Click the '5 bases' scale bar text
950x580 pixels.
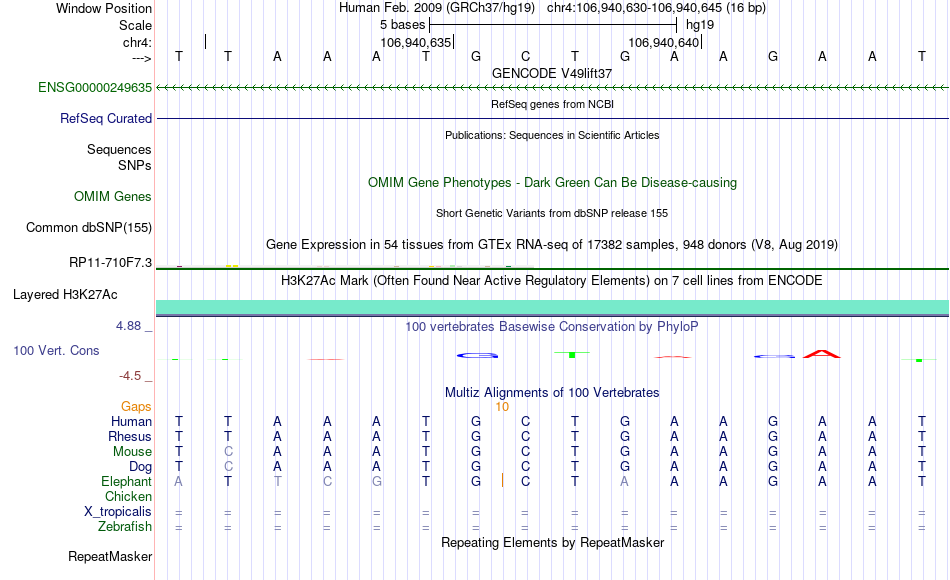[402, 25]
